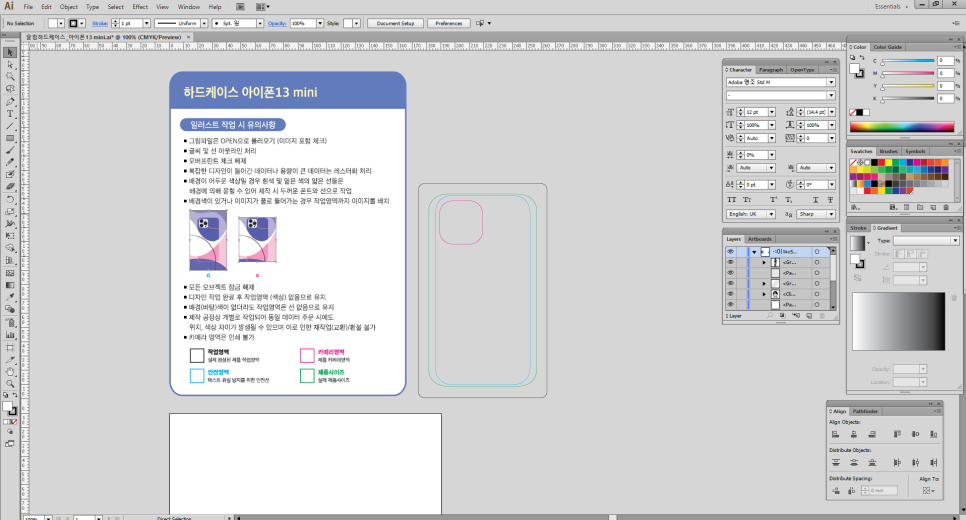Click Create New Layer icon in Layers panel

(809, 315)
